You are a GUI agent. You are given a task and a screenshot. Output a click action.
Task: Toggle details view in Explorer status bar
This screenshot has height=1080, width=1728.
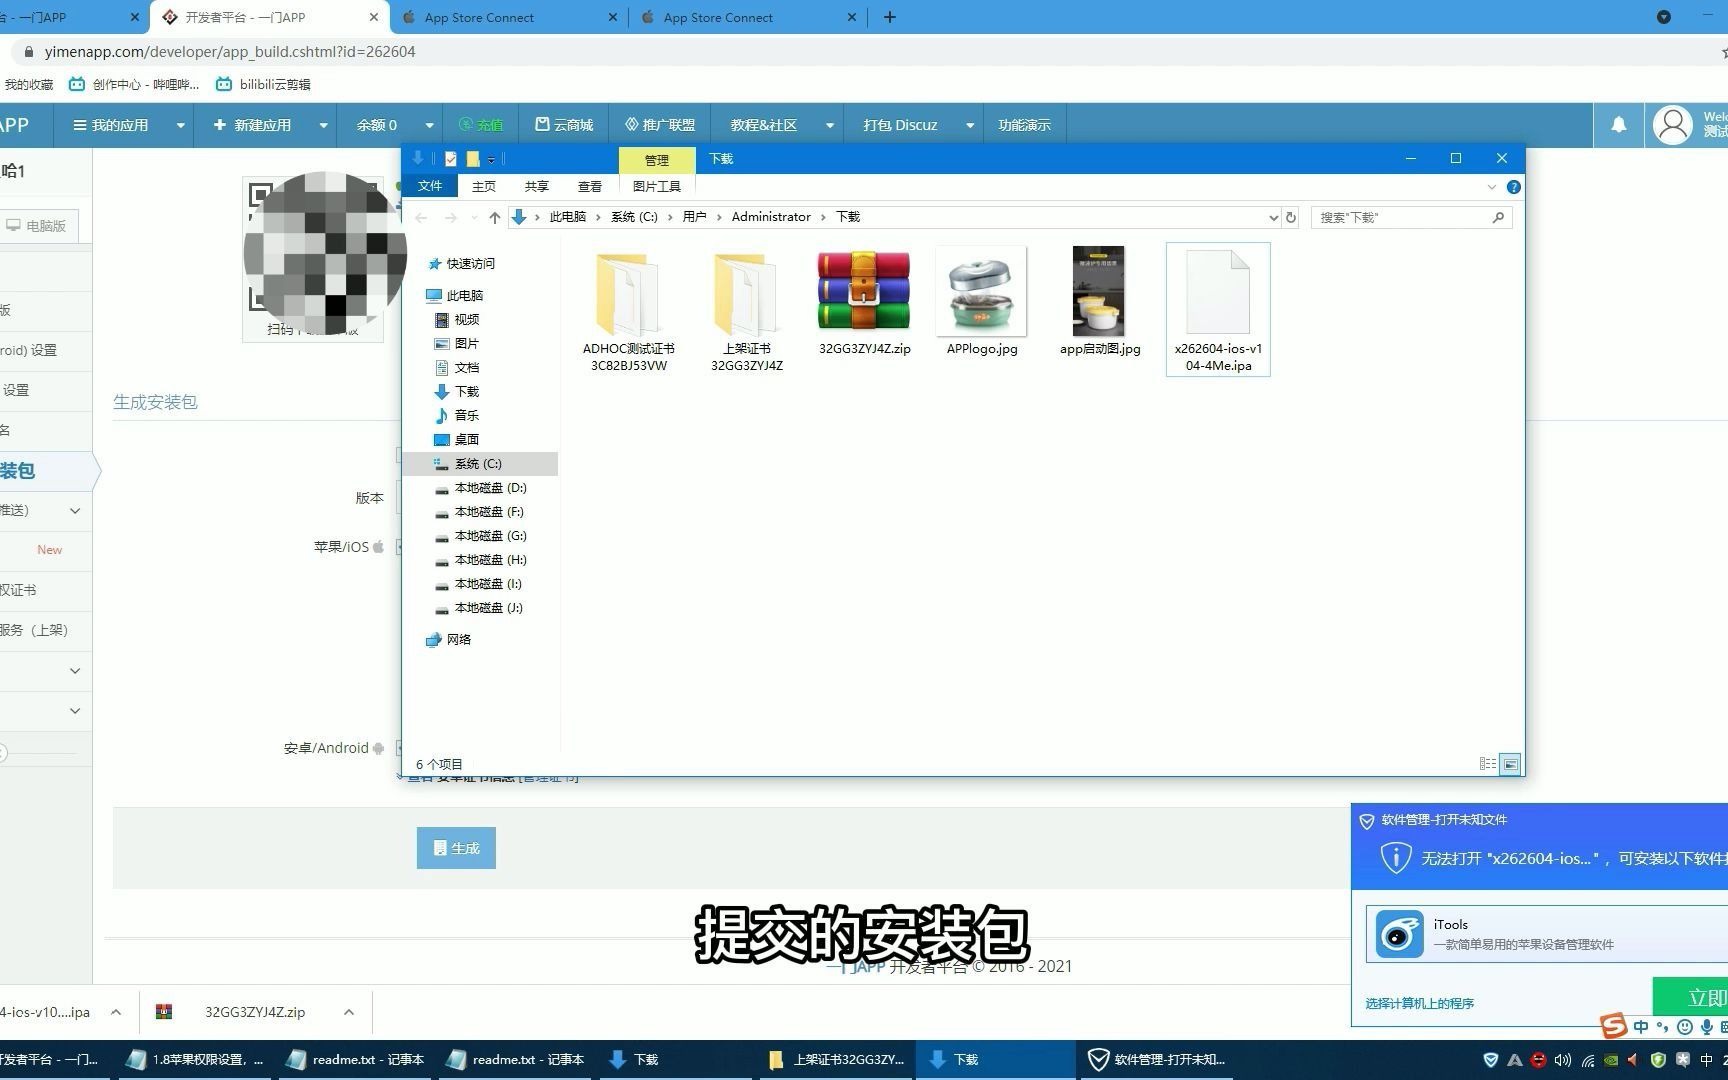coord(1488,763)
